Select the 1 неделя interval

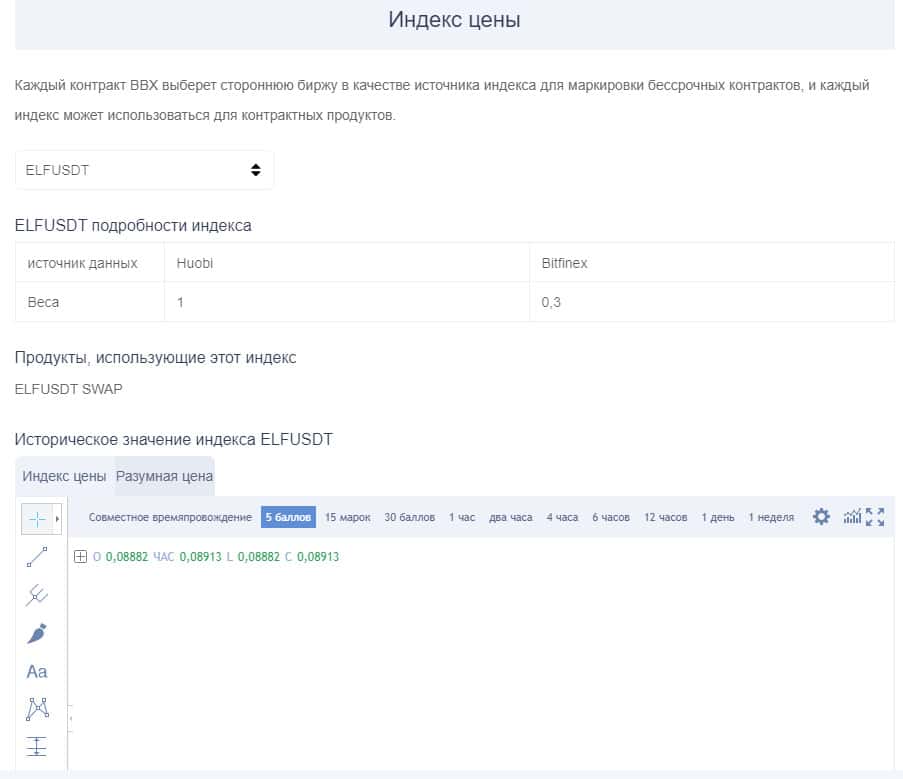(x=771, y=517)
